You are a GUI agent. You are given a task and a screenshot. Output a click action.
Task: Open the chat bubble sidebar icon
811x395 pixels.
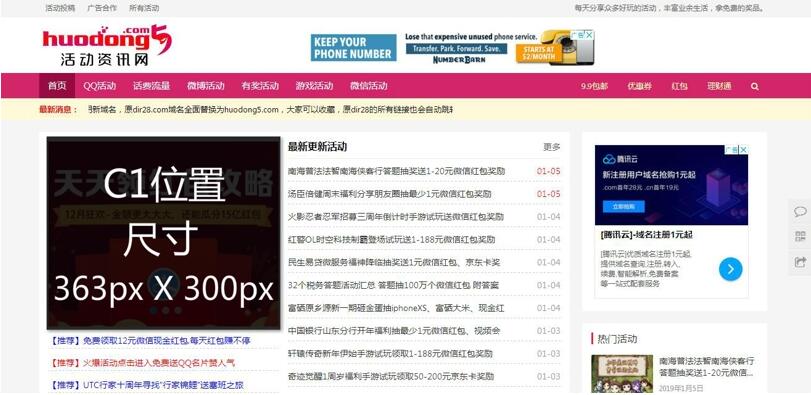click(x=800, y=211)
